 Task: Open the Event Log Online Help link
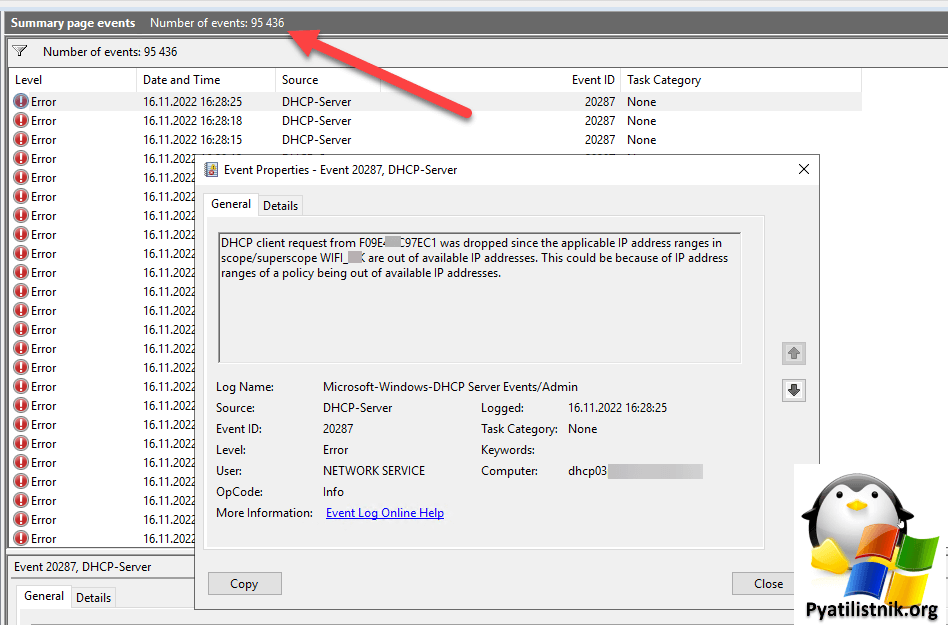(384, 512)
